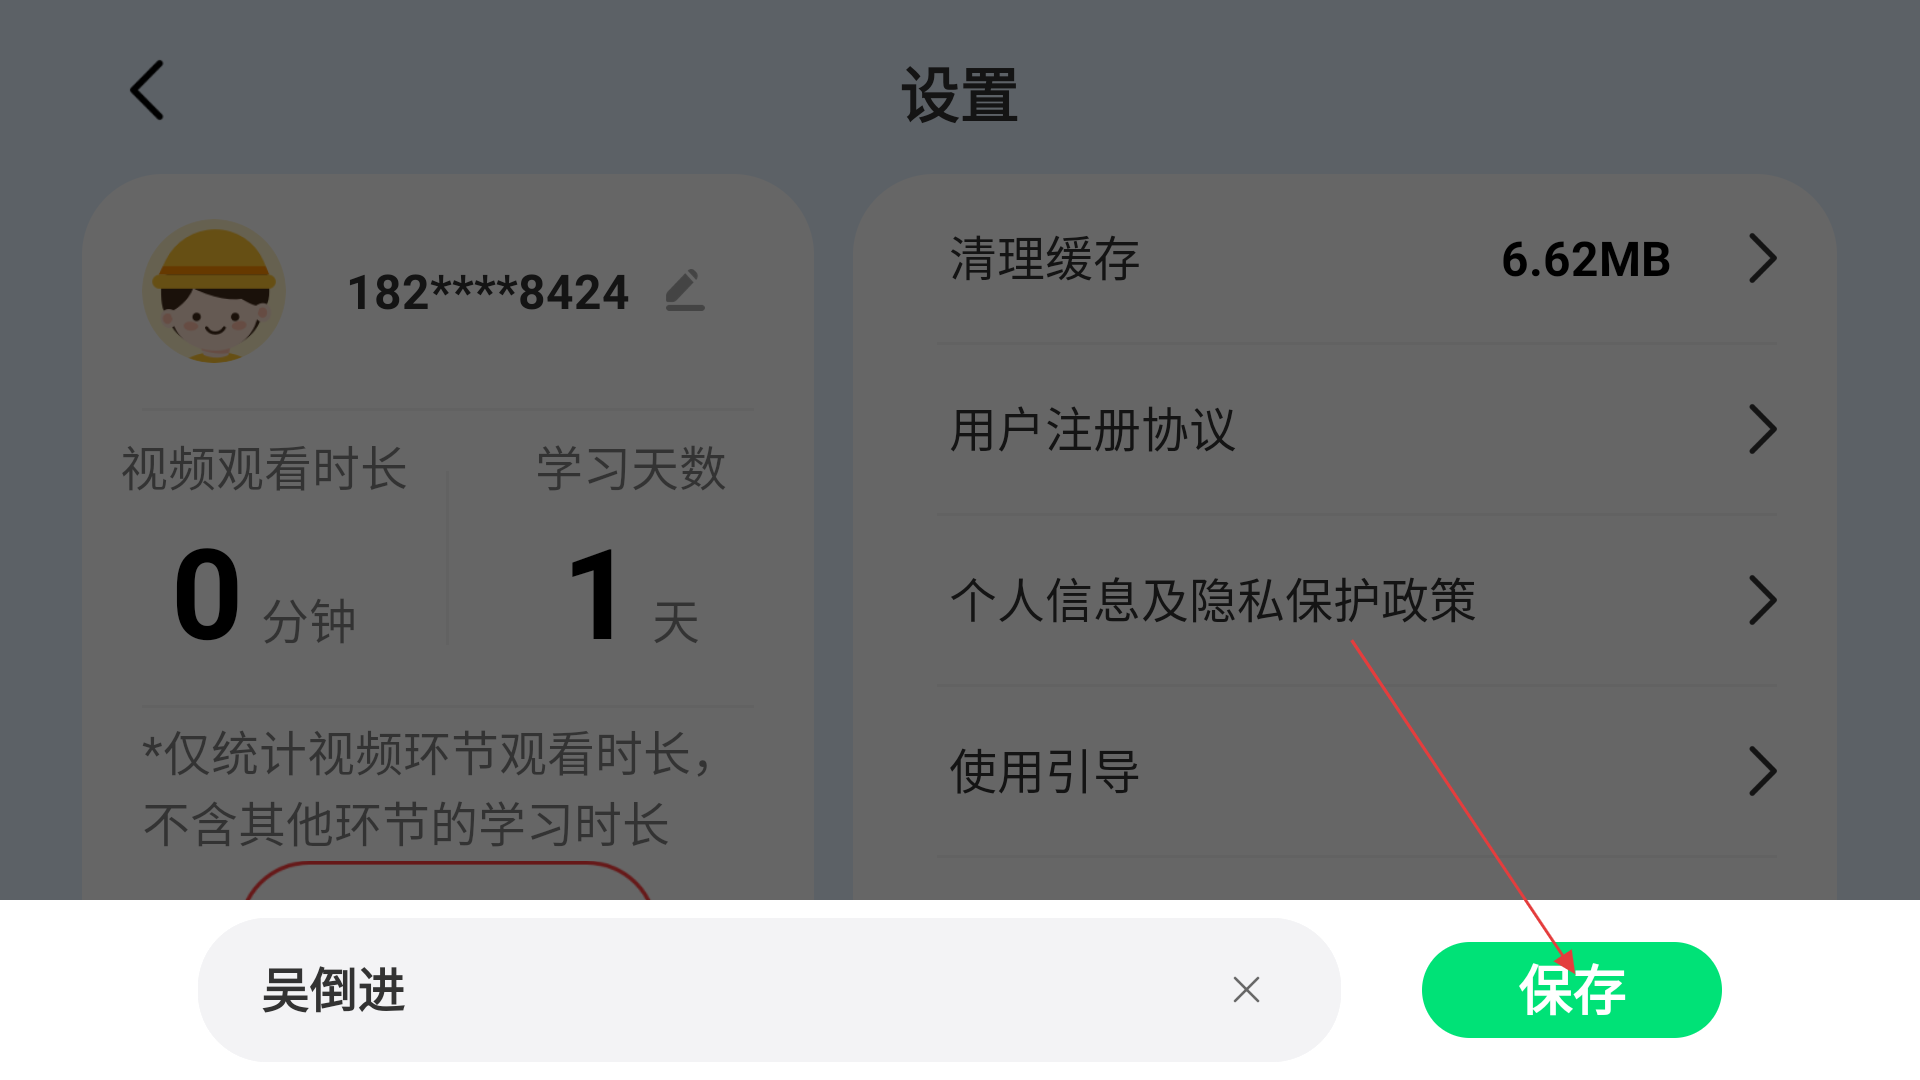Expand chevron beside privacy policy row
This screenshot has height=1080, width=1920.
pos(1763,601)
